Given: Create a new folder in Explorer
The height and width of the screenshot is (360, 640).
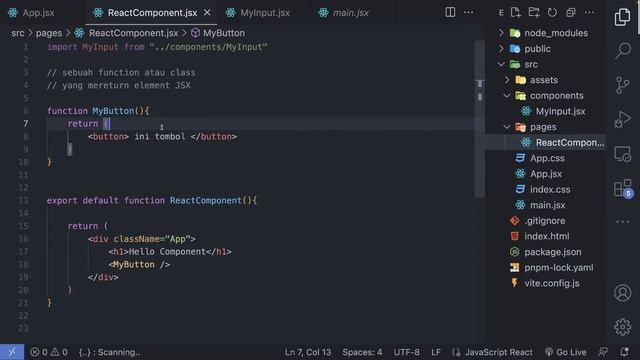Looking at the screenshot, I should 533,12.
